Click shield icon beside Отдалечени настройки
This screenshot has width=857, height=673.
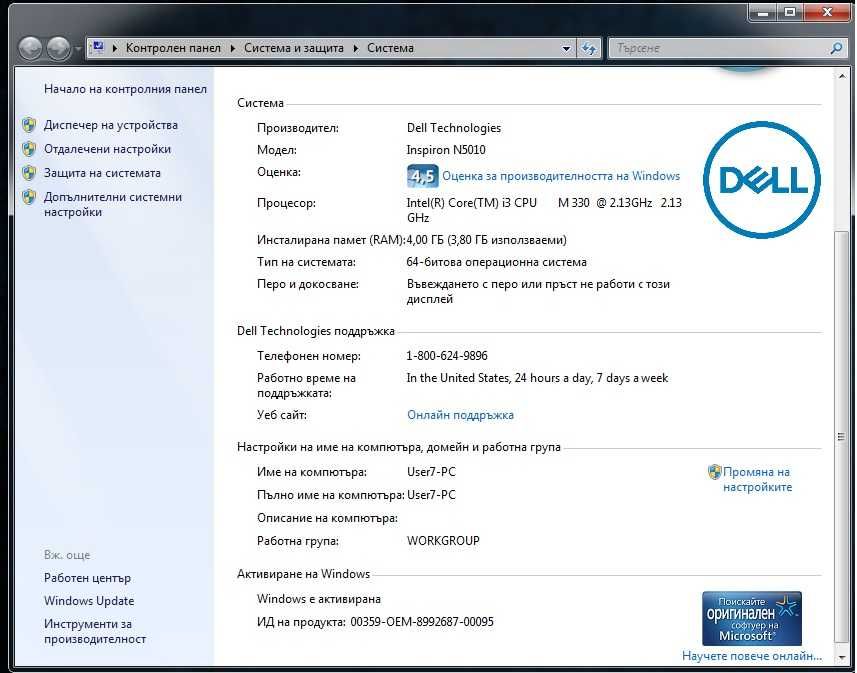[29, 149]
